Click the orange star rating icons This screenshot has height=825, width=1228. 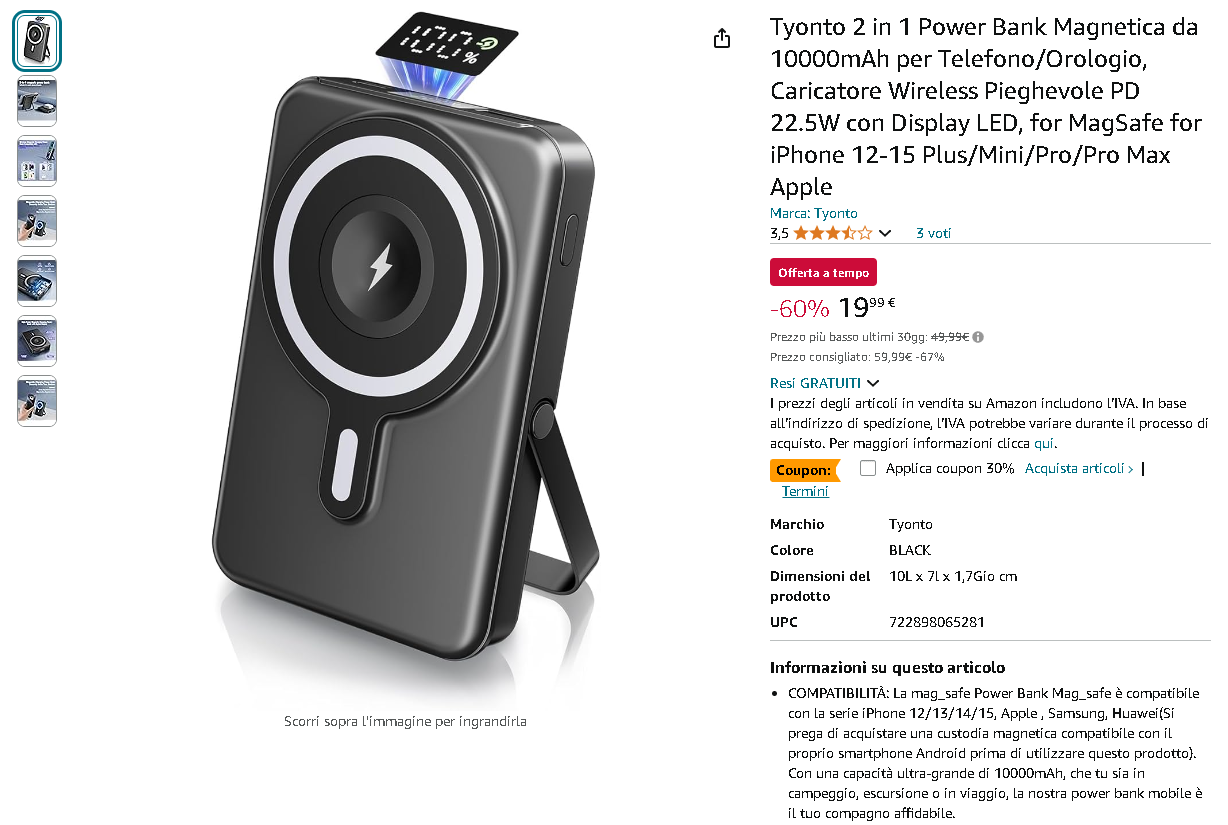point(833,234)
